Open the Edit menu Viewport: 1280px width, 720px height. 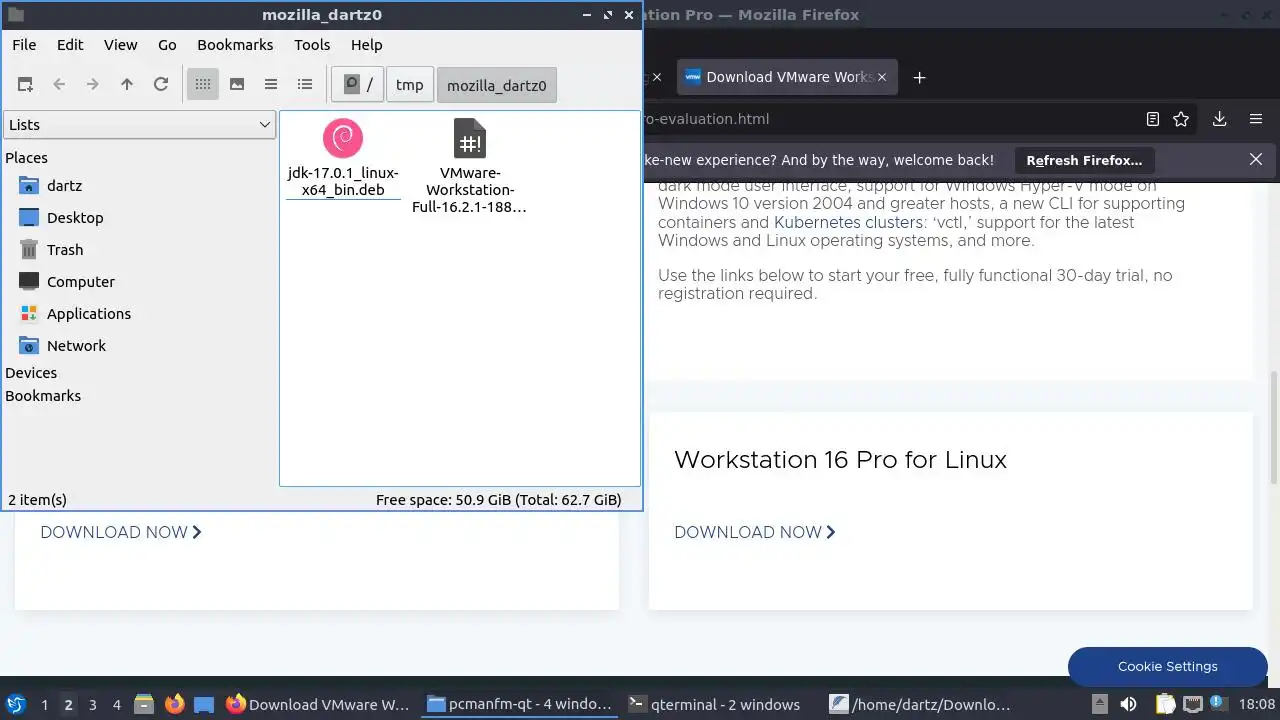tap(70, 45)
